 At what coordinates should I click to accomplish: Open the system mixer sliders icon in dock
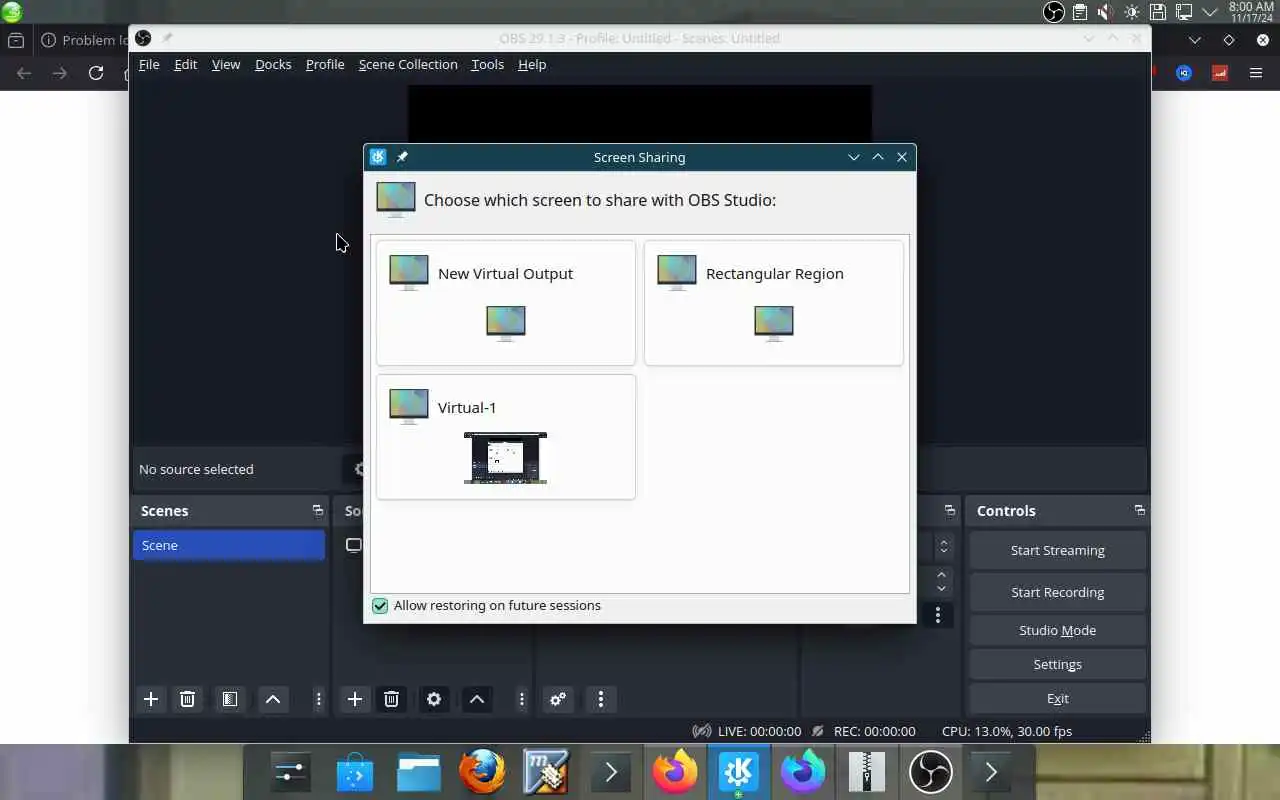pos(290,773)
